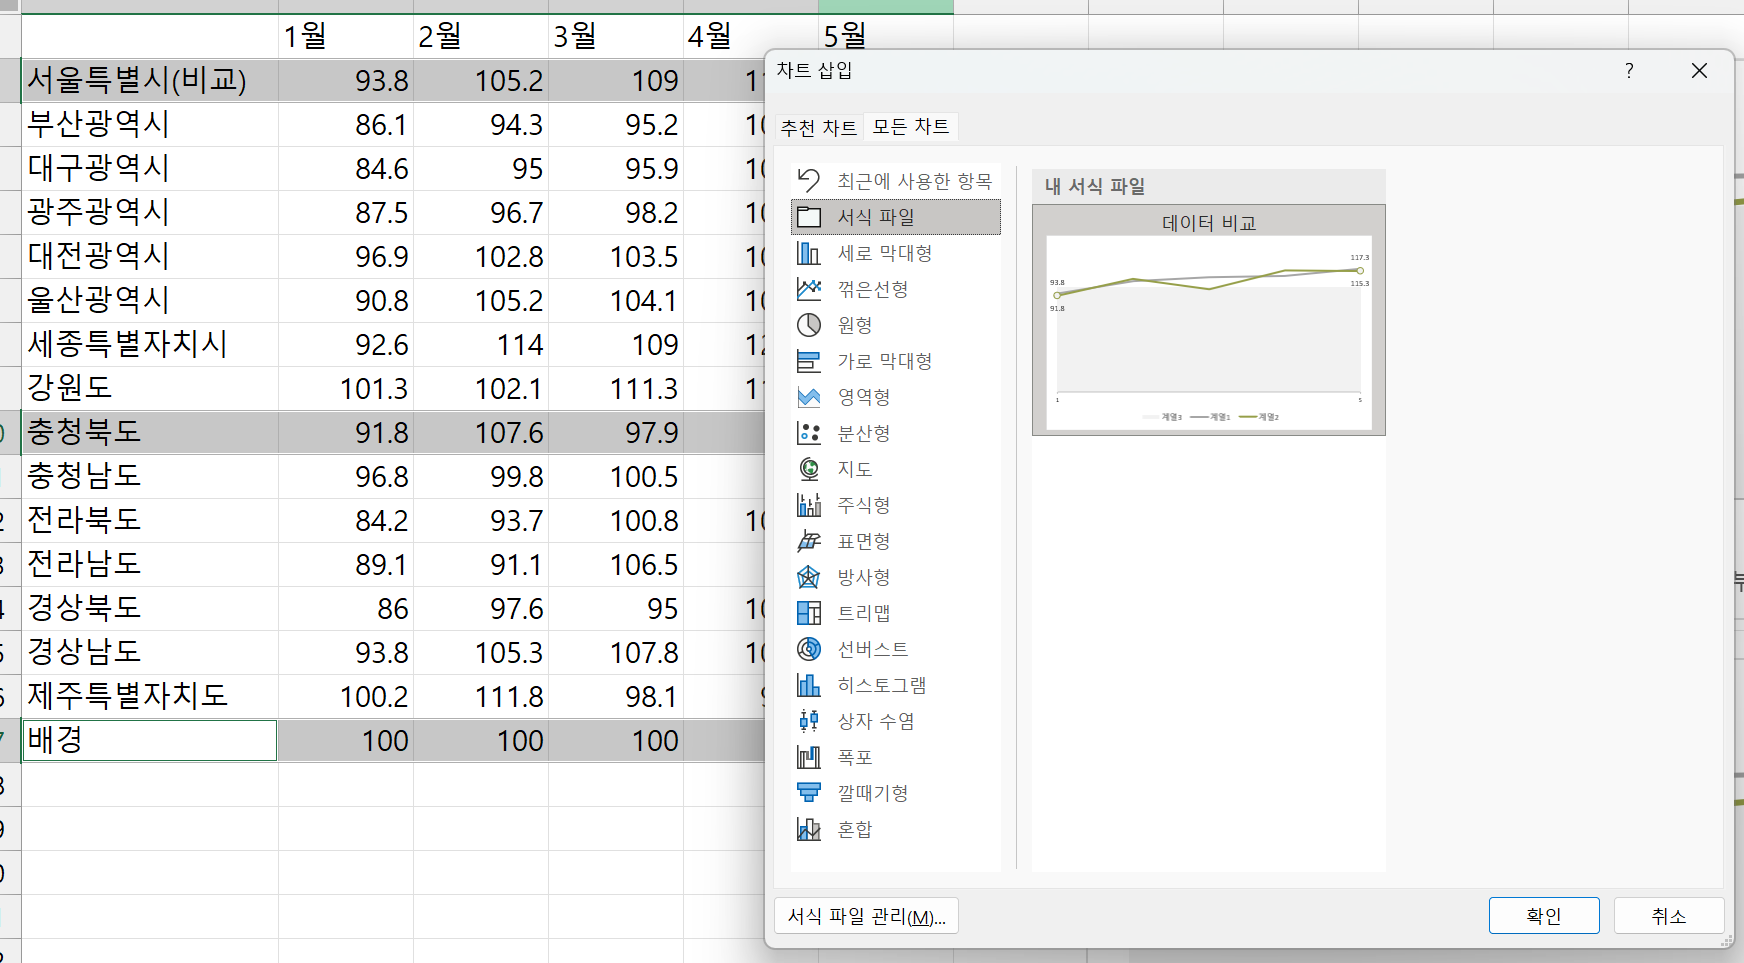This screenshot has width=1744, height=963.
Task: Open dialog help with the question mark
Action: [1629, 70]
